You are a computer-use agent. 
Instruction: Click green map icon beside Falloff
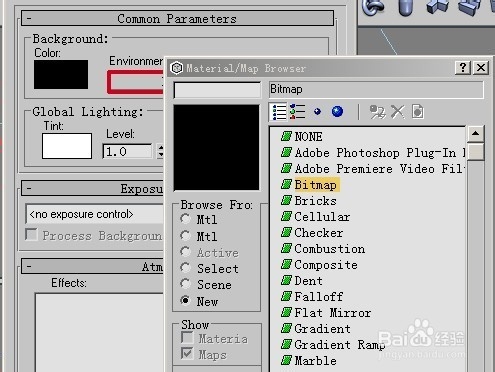point(286,296)
